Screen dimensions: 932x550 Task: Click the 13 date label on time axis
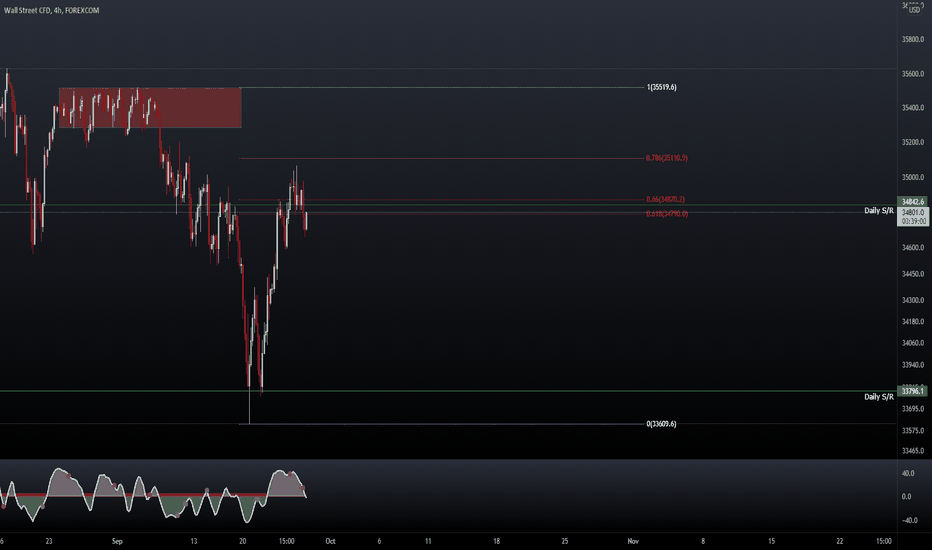(x=194, y=541)
